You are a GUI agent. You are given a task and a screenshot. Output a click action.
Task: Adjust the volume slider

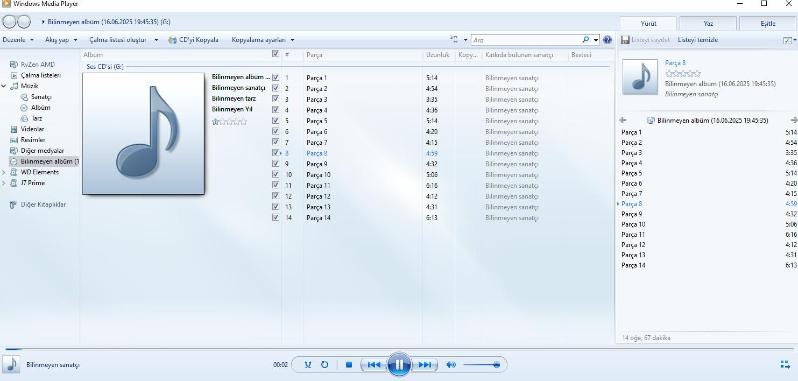pos(481,365)
